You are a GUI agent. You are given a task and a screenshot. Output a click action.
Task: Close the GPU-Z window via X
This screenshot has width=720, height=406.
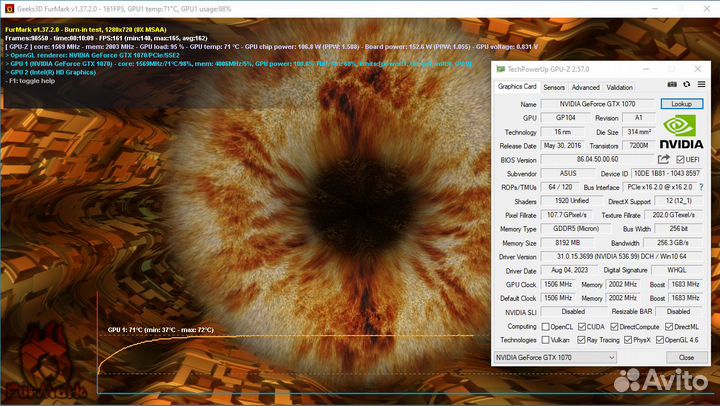click(x=698, y=69)
